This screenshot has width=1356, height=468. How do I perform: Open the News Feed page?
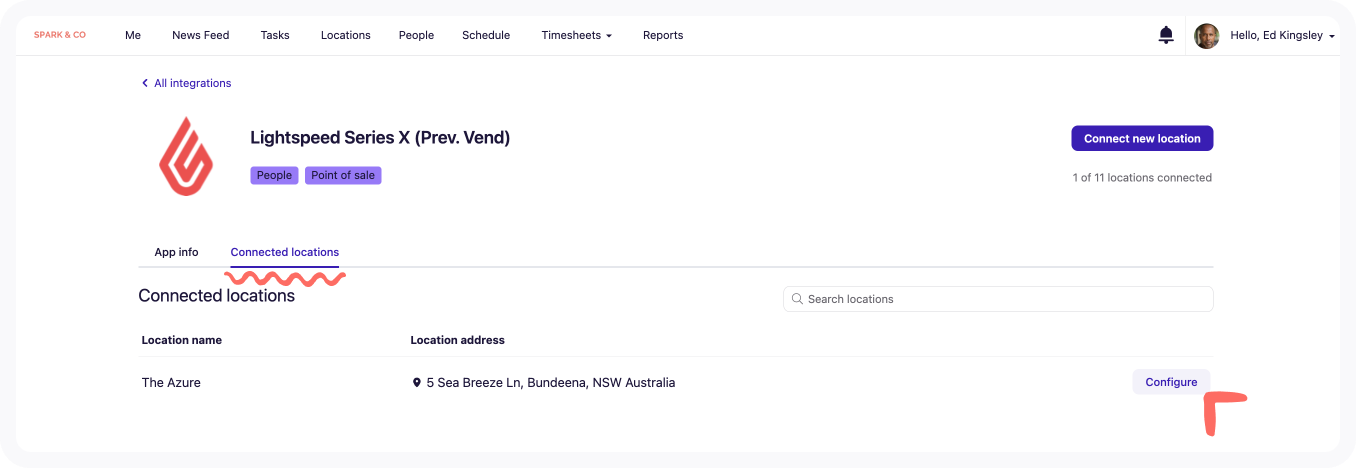(x=201, y=35)
